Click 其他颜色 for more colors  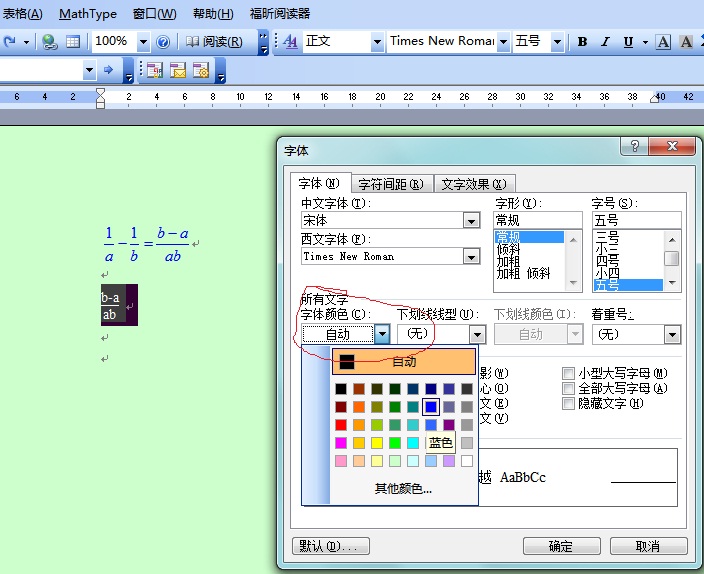[x=403, y=489]
